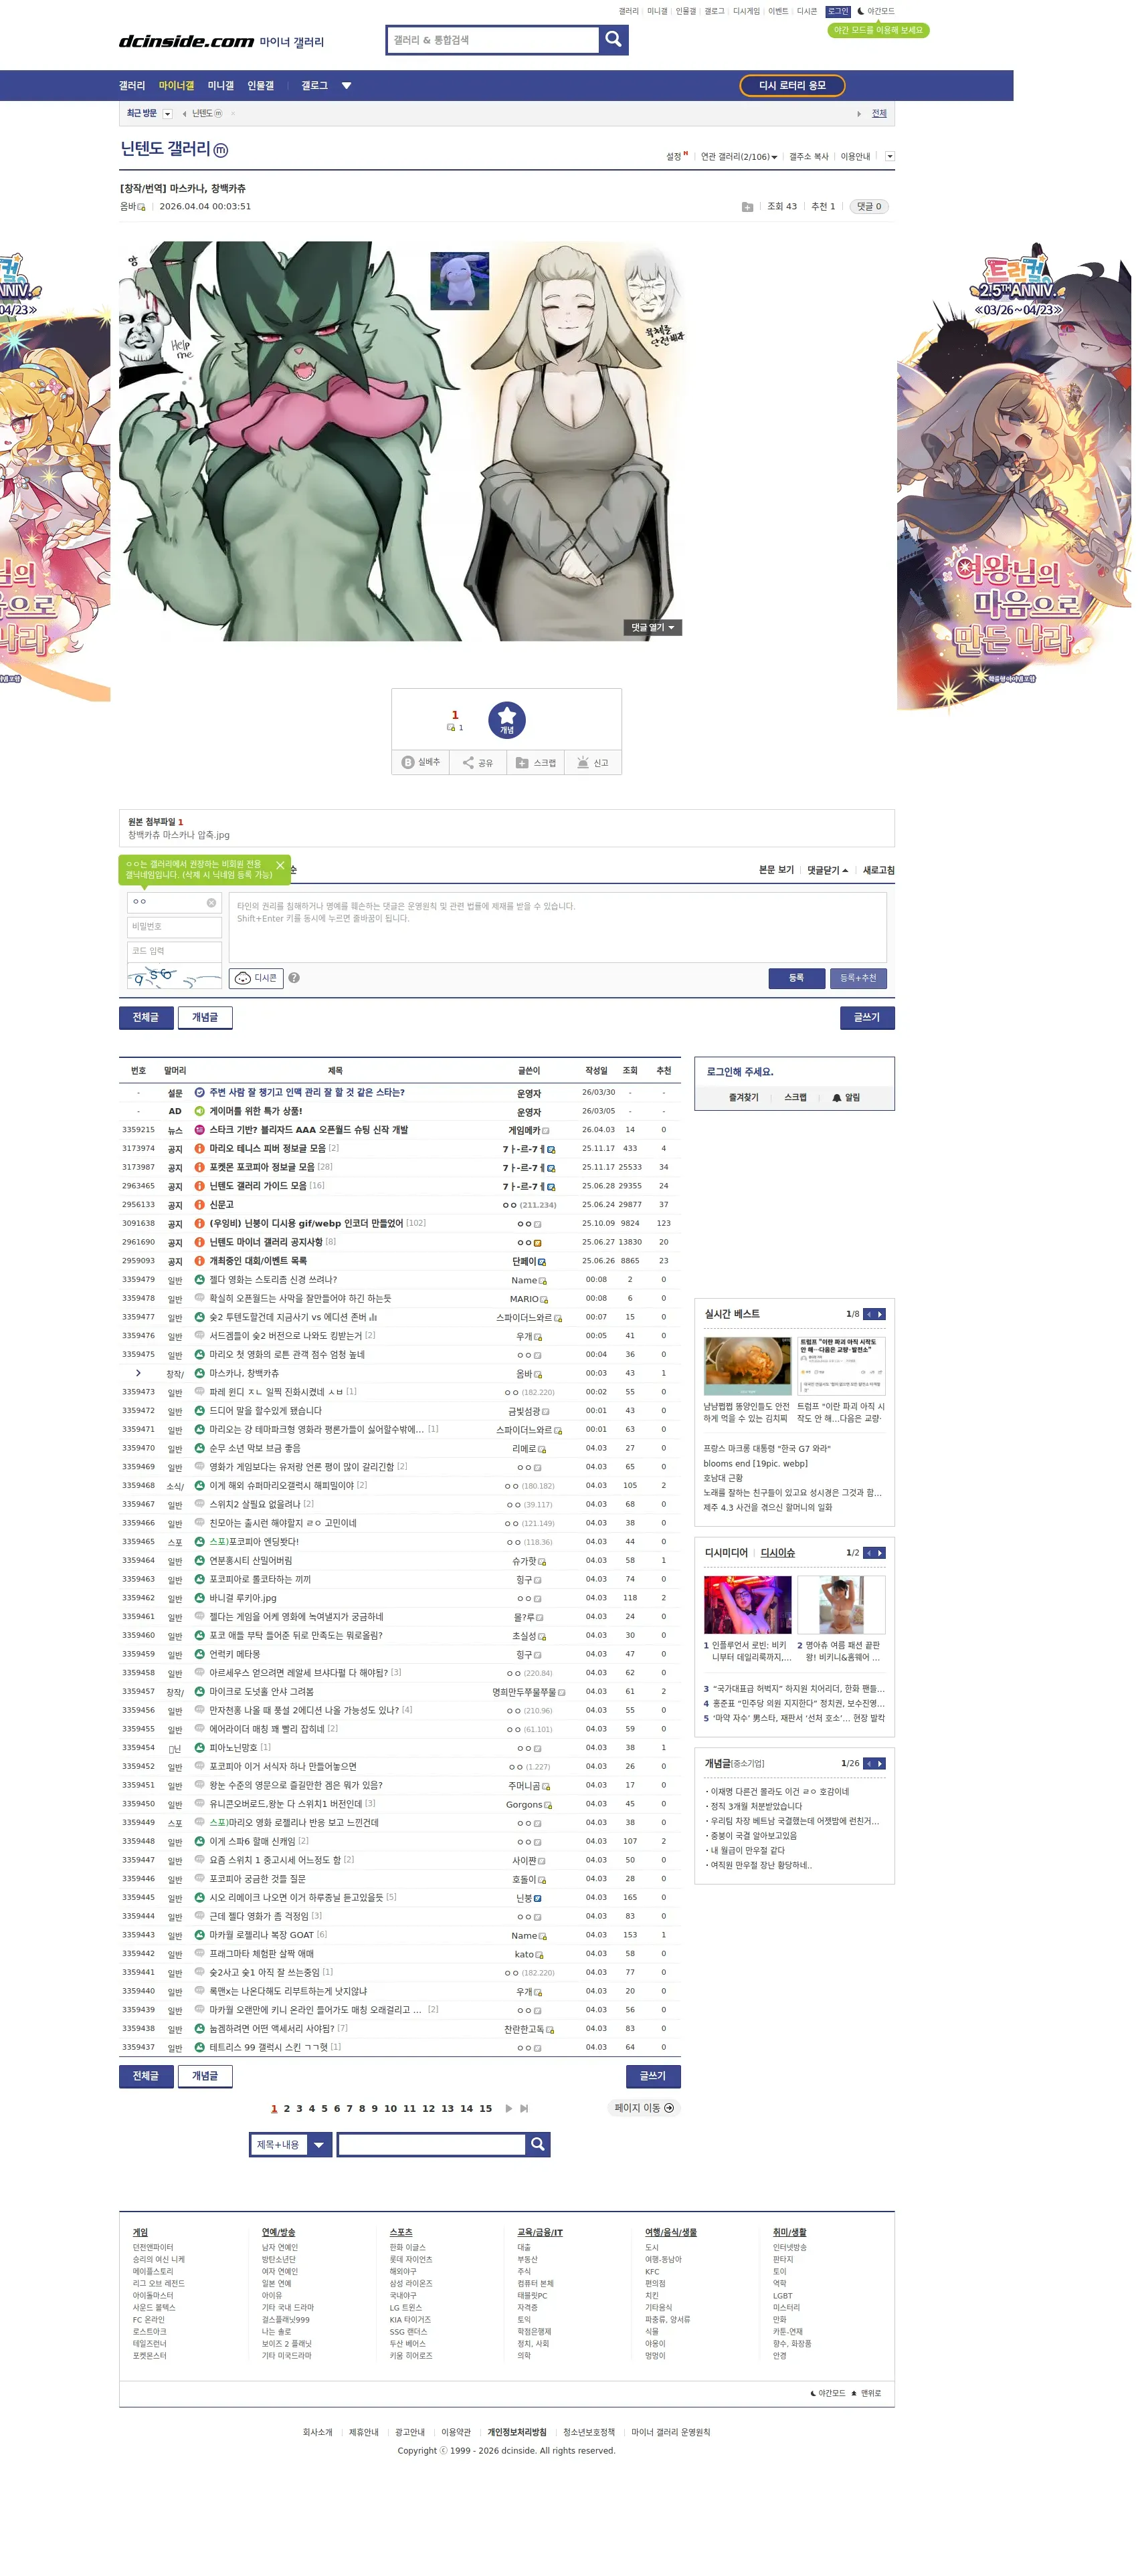1138x2576 pixels.
Task: Share the post with the 공유 button
Action: coord(478,762)
